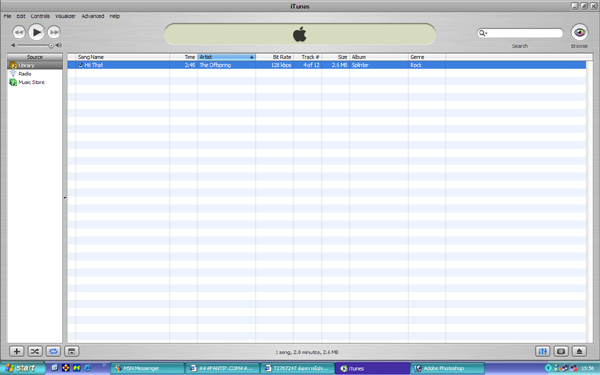Click the Source panel header
Viewport: 600px width, 375px height.
[35, 57]
